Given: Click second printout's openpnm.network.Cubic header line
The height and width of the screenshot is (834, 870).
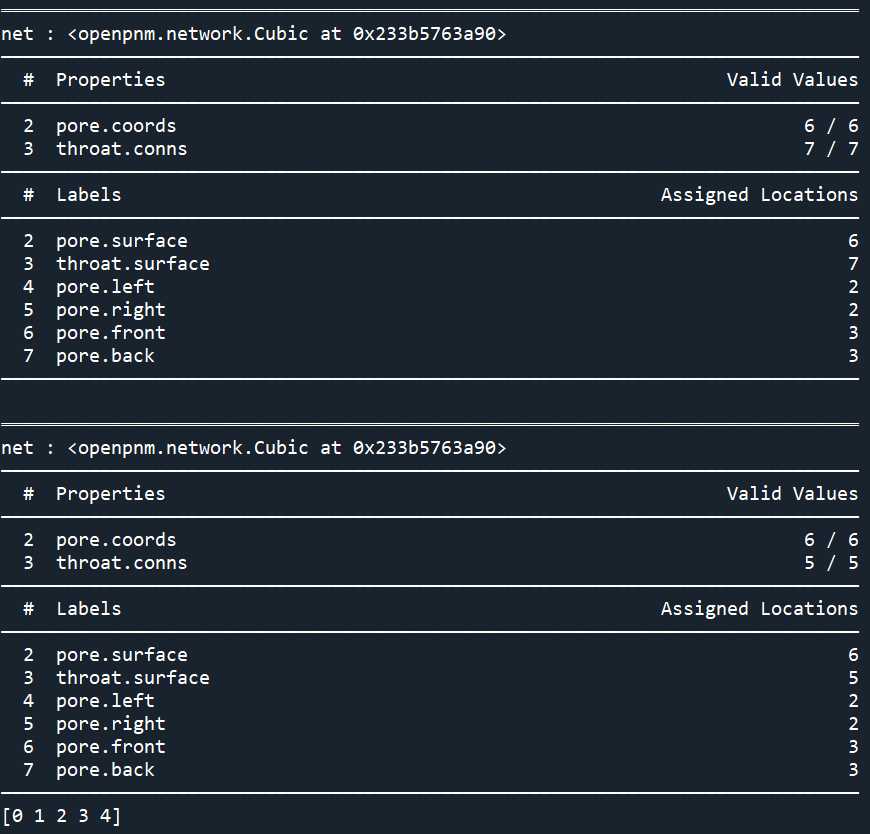Looking at the screenshot, I should pyautogui.click(x=254, y=448).
